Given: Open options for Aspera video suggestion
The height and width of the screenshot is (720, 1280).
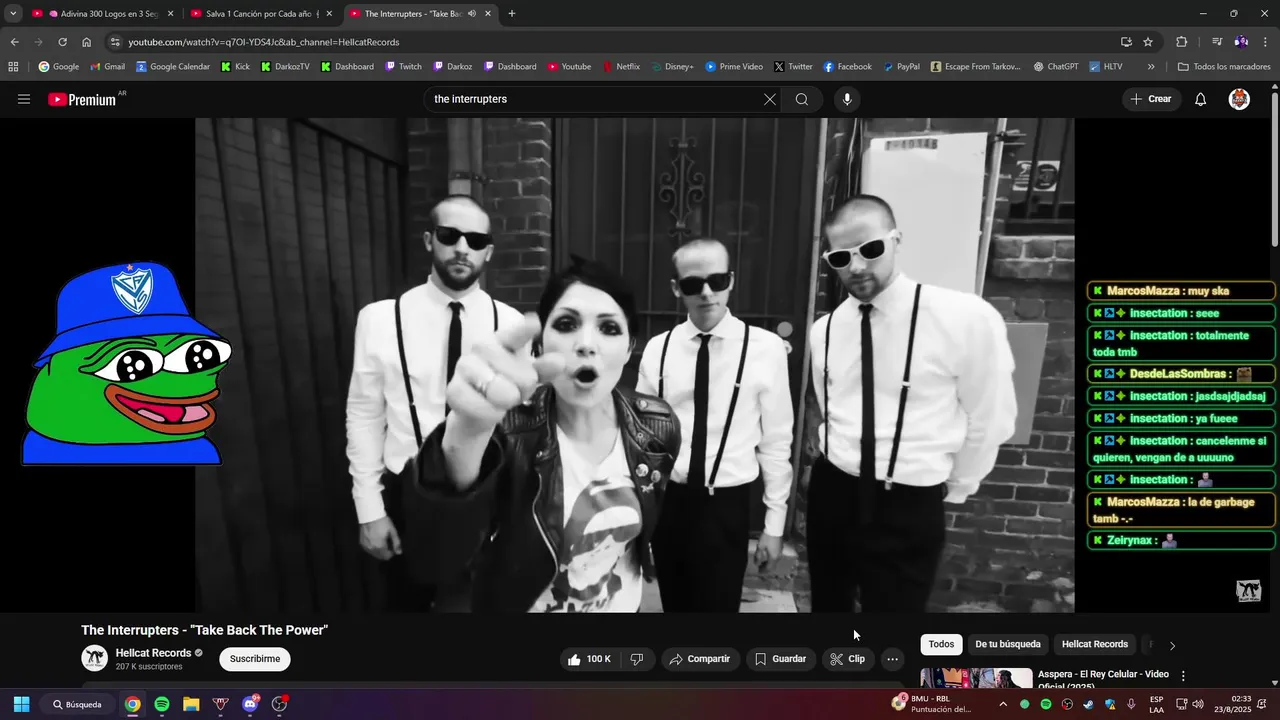Looking at the screenshot, I should point(1183,676).
